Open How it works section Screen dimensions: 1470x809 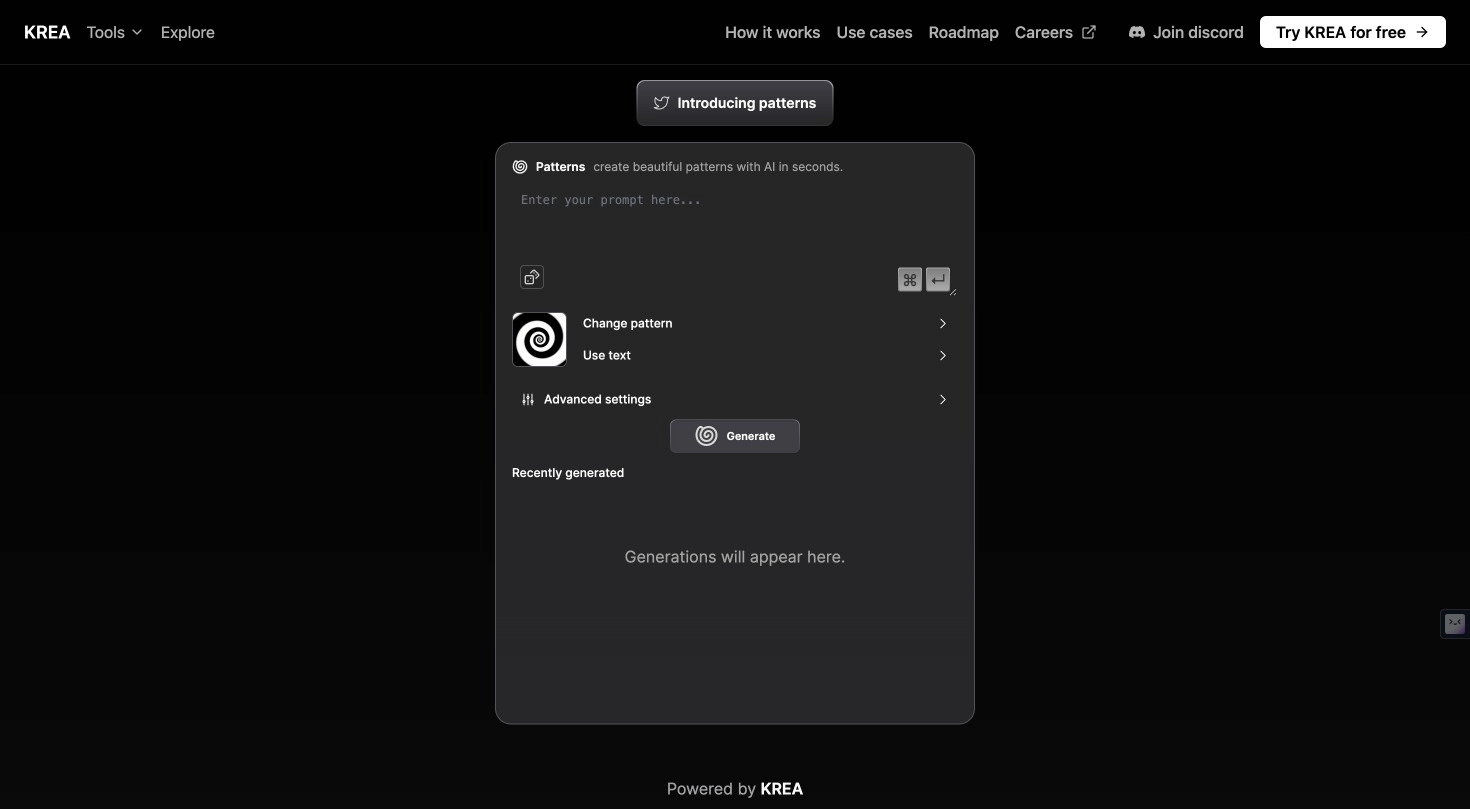[x=772, y=32]
